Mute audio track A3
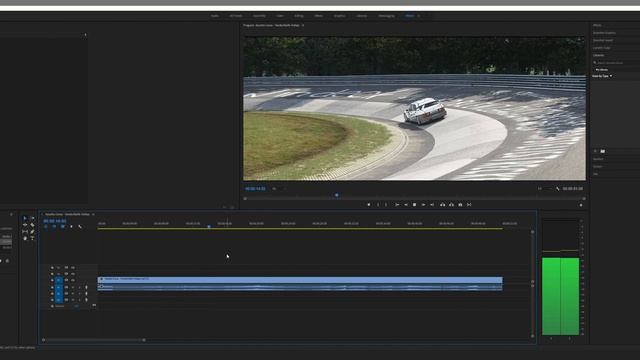 click(73, 300)
